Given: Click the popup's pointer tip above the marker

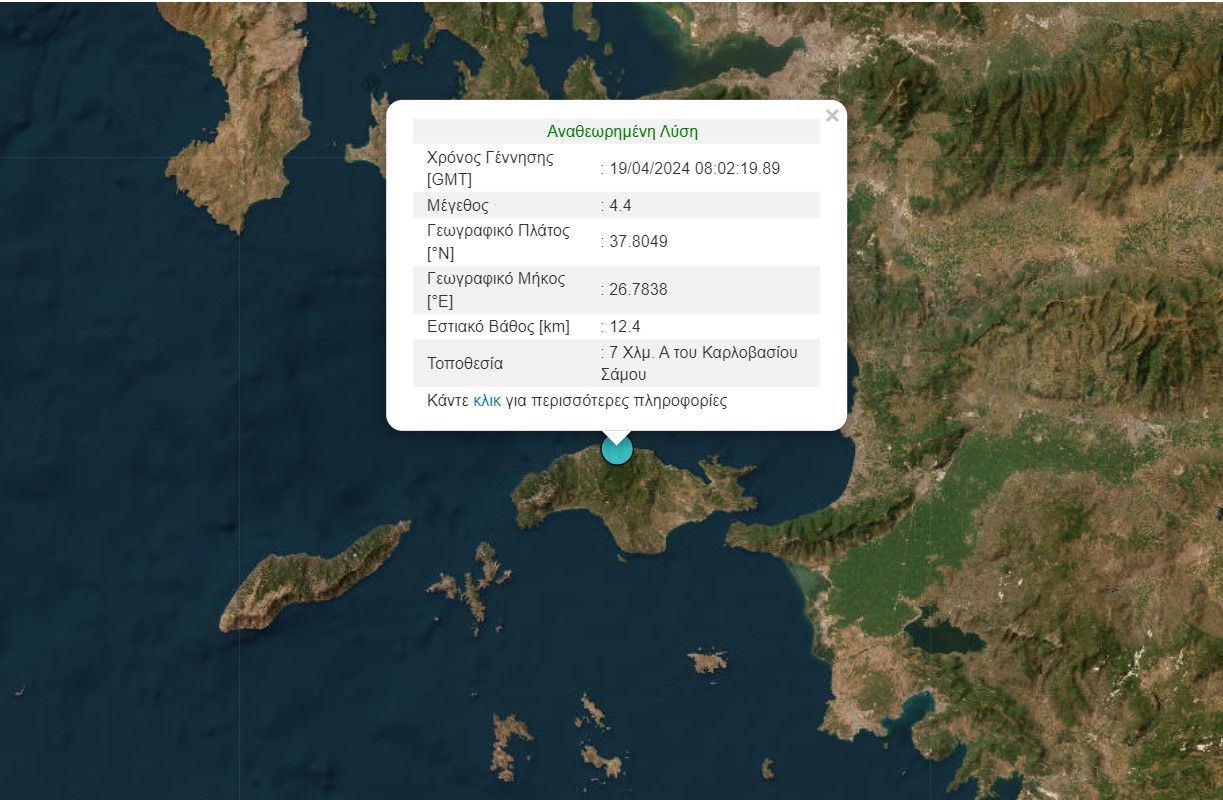Looking at the screenshot, I should [x=617, y=438].
